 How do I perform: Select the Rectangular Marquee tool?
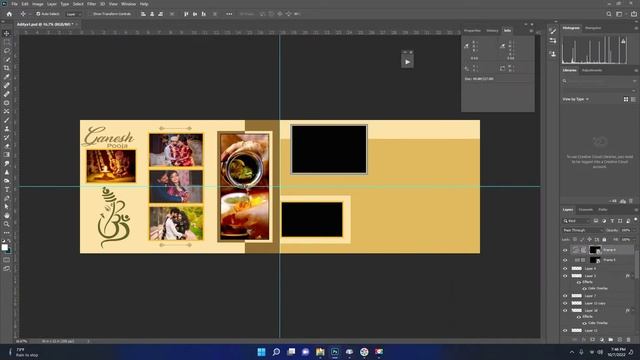(x=7, y=42)
